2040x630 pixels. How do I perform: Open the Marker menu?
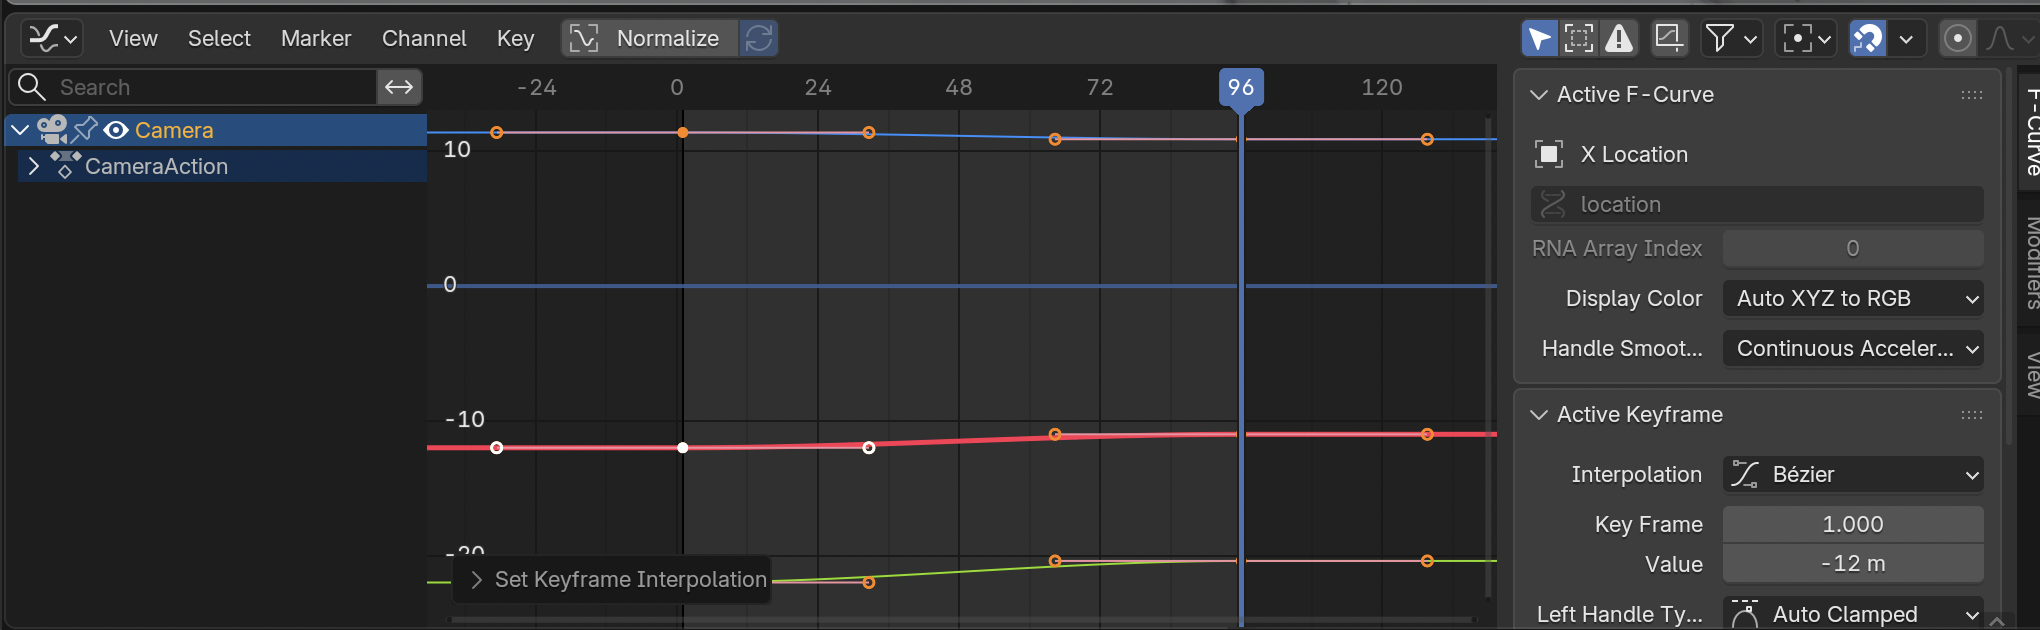click(x=316, y=39)
